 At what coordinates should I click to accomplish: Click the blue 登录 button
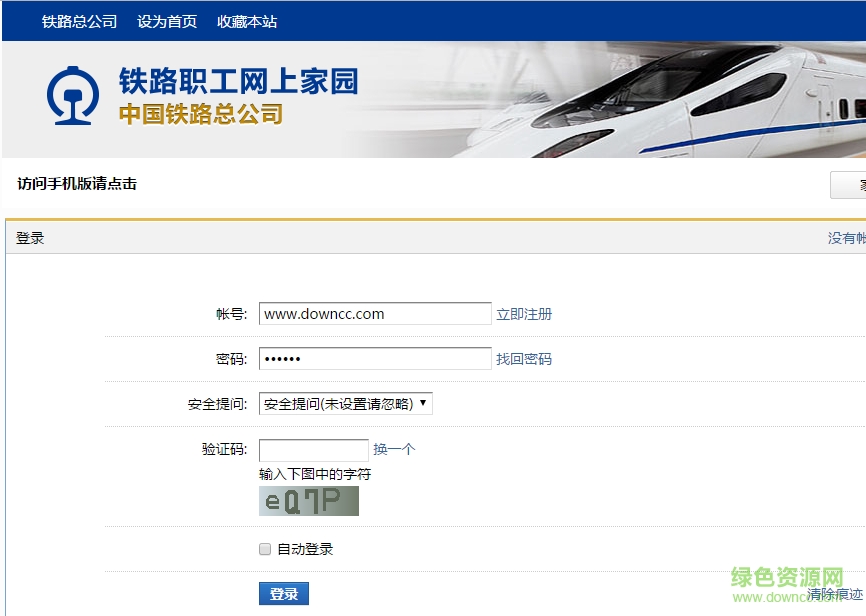(284, 594)
